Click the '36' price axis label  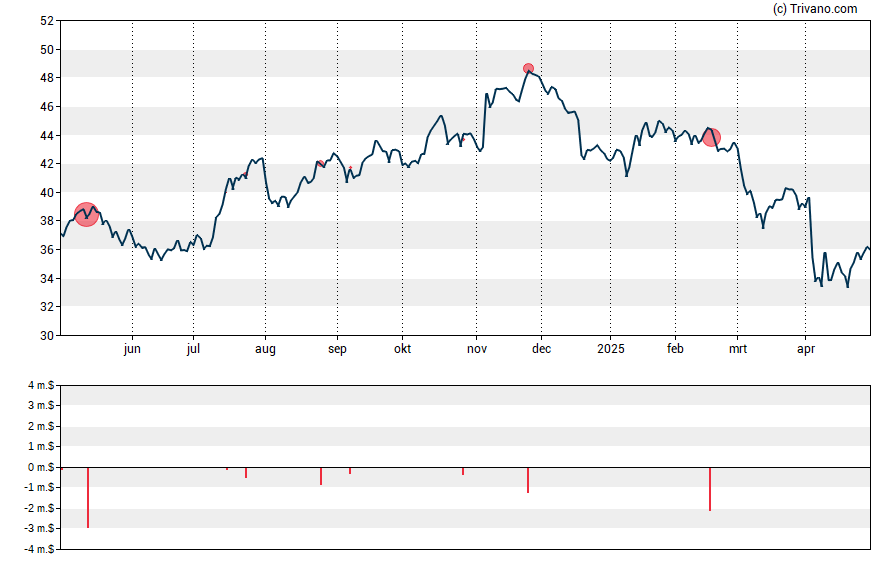pyautogui.click(x=47, y=250)
